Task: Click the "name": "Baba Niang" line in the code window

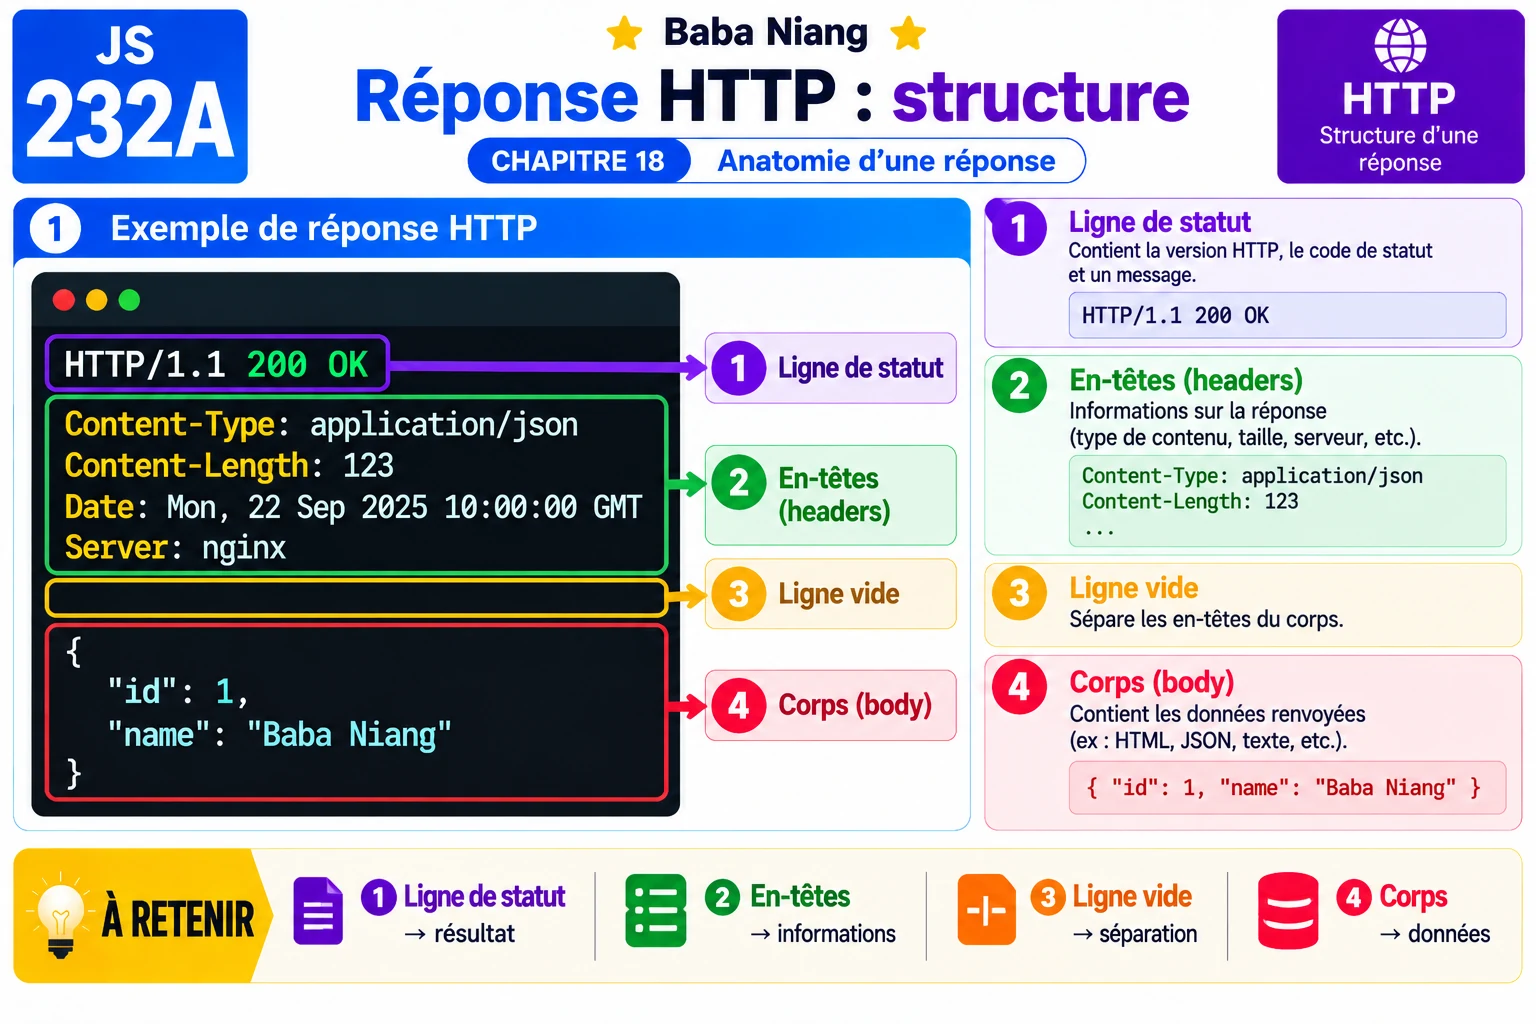Action: (x=279, y=735)
